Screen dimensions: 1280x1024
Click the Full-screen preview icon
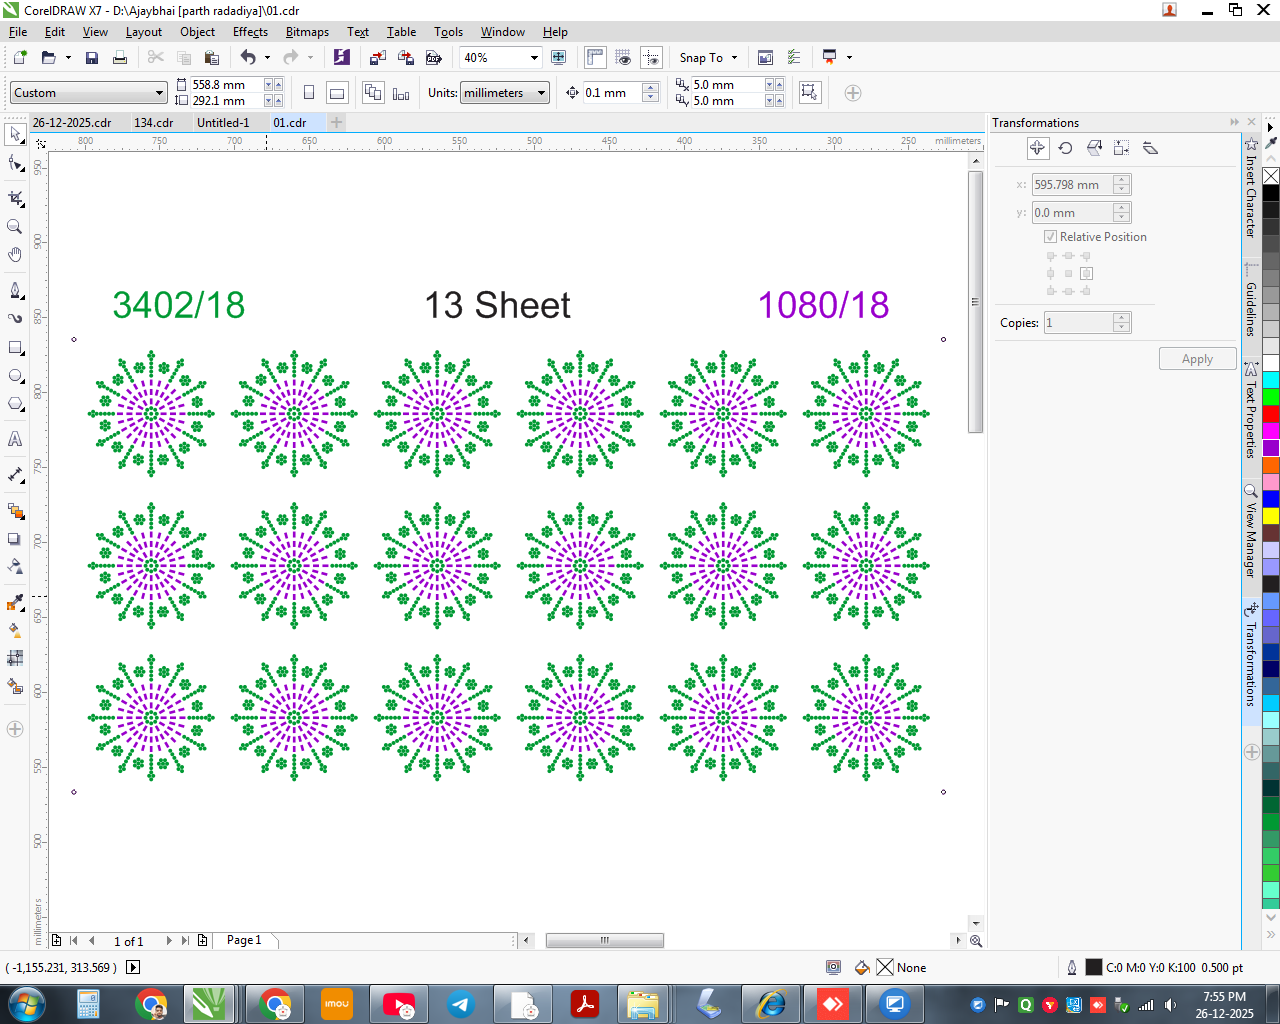(559, 58)
